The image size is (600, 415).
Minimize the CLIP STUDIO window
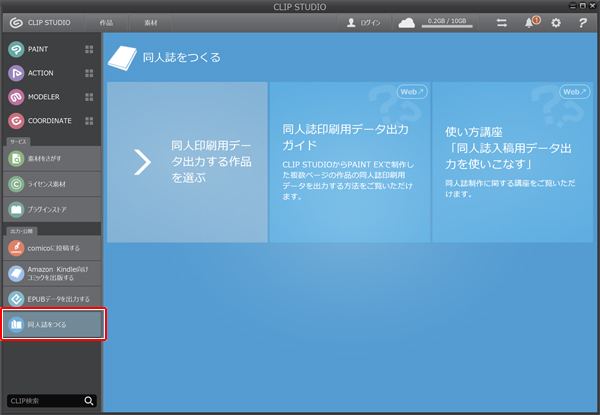tap(572, 6)
